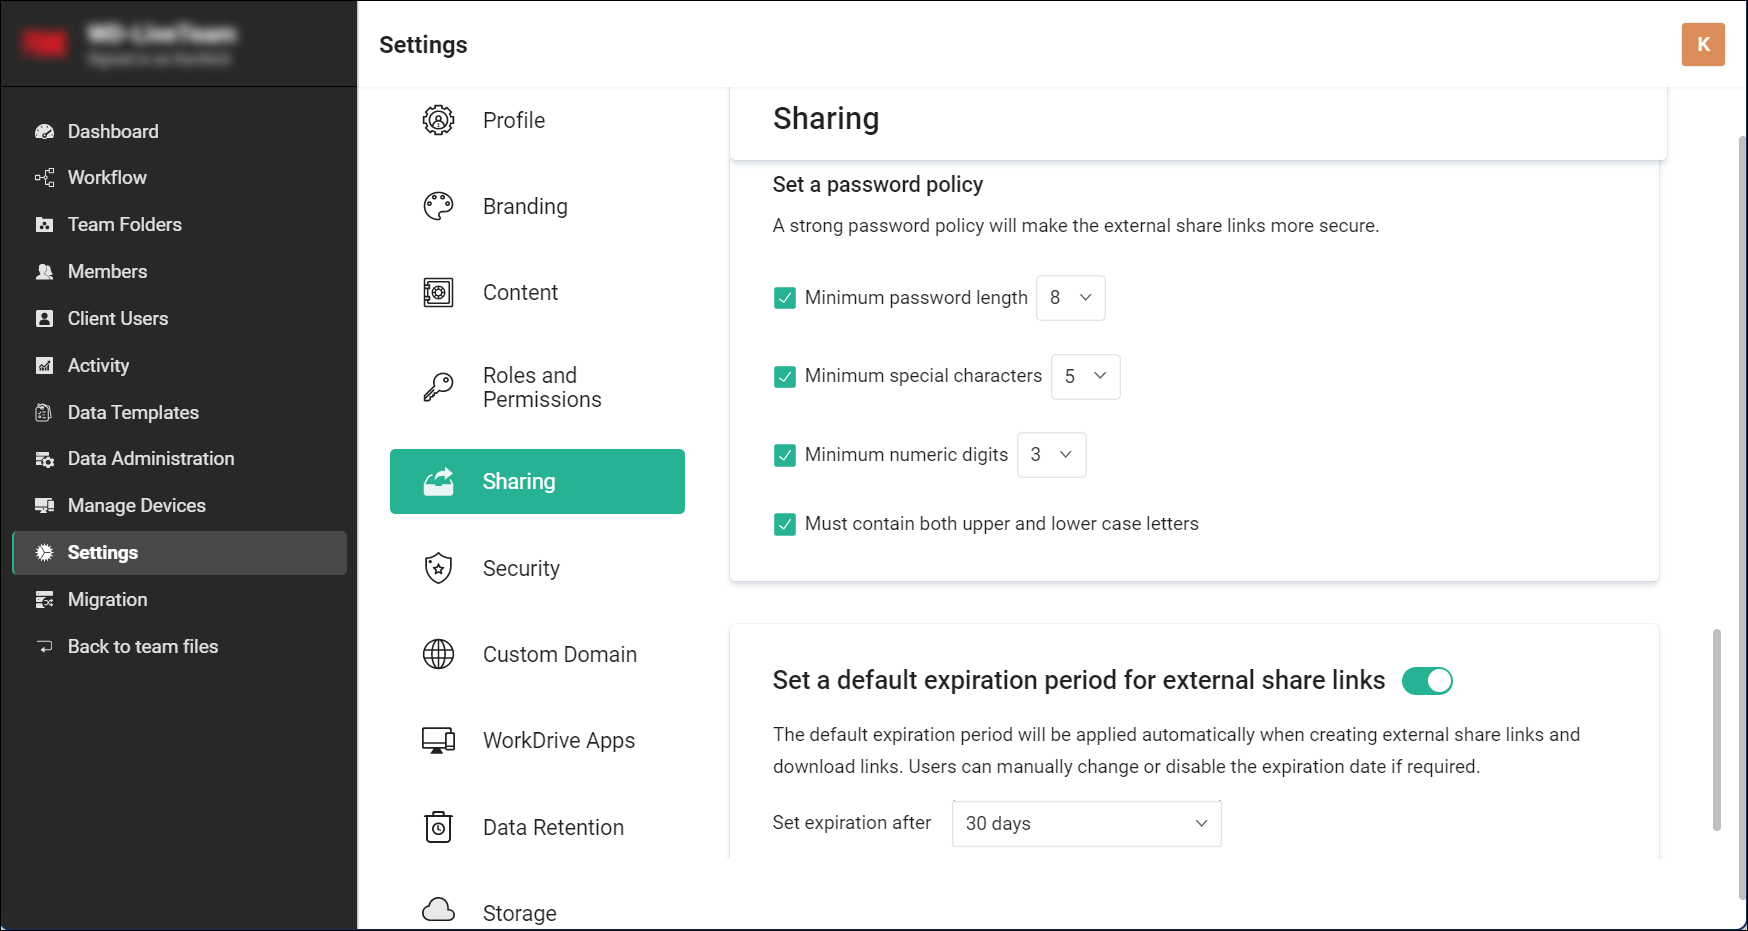Viewport: 1748px width, 931px height.
Task: Uncheck Minimum special characters checkbox
Action: click(785, 377)
